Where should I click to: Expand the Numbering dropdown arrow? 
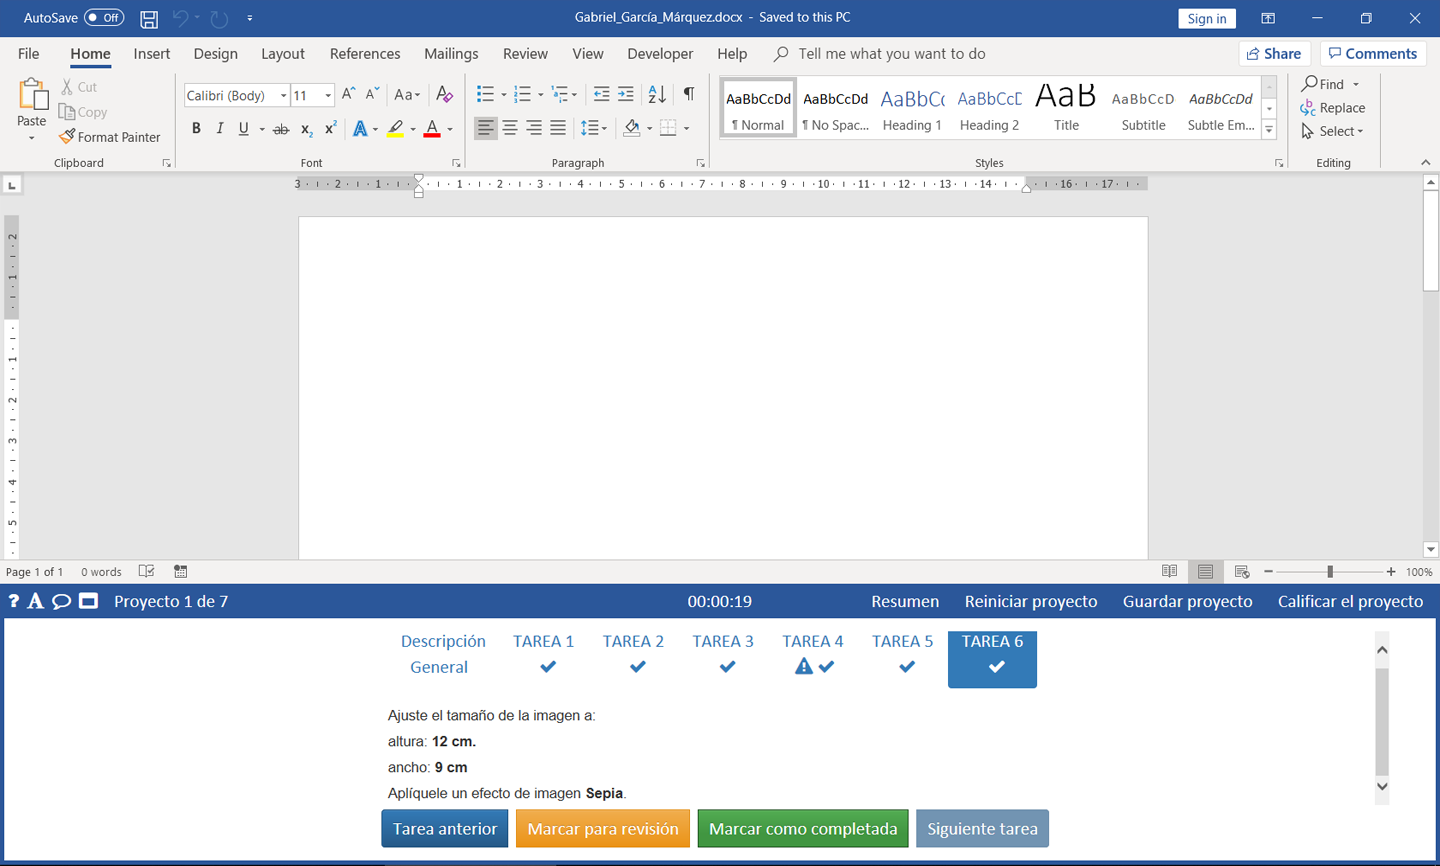tap(540, 95)
